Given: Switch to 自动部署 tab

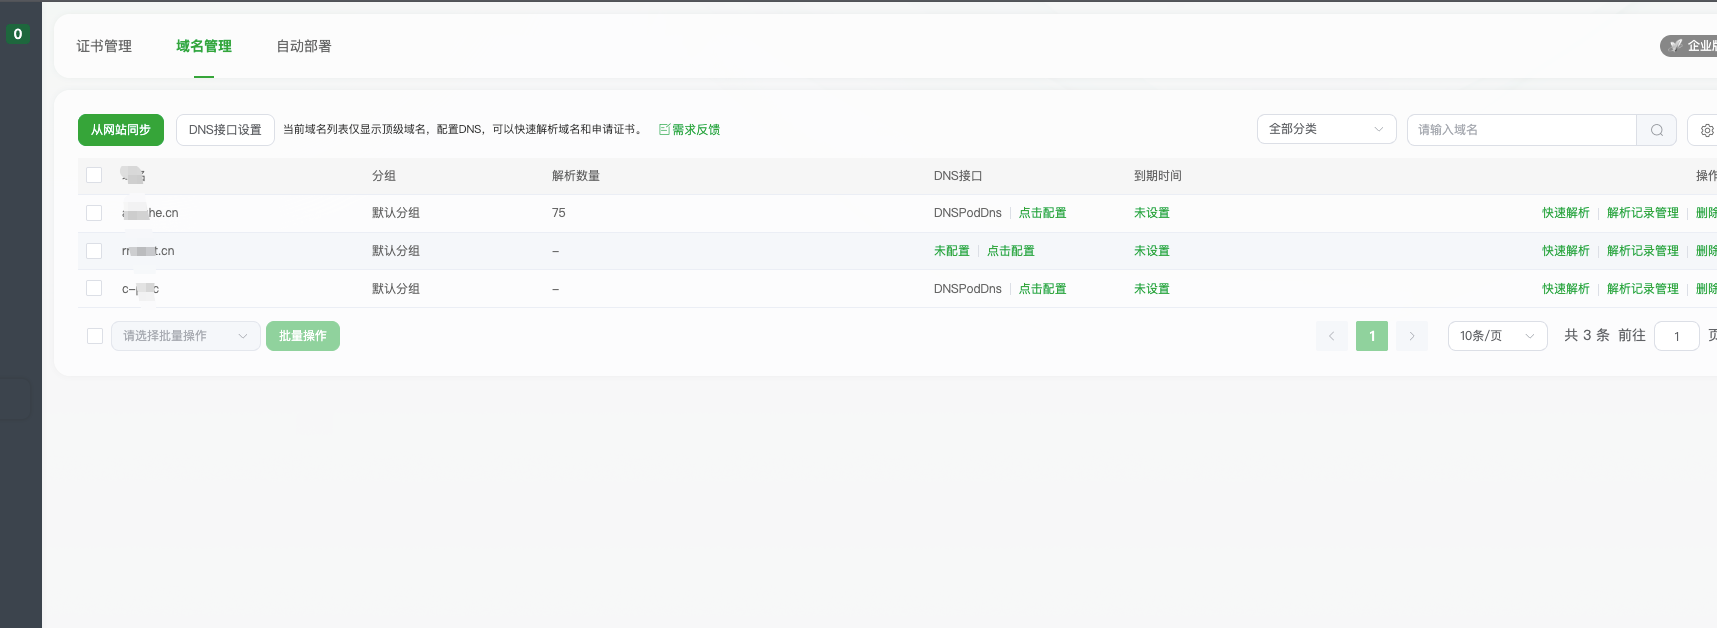Looking at the screenshot, I should point(304,46).
